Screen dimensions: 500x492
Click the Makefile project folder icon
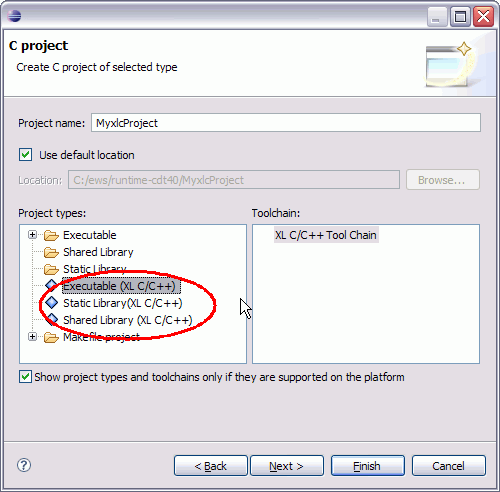tap(51, 337)
